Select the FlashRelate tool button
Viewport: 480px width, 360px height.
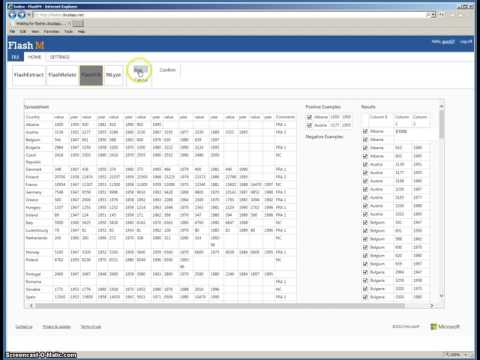coord(62,75)
